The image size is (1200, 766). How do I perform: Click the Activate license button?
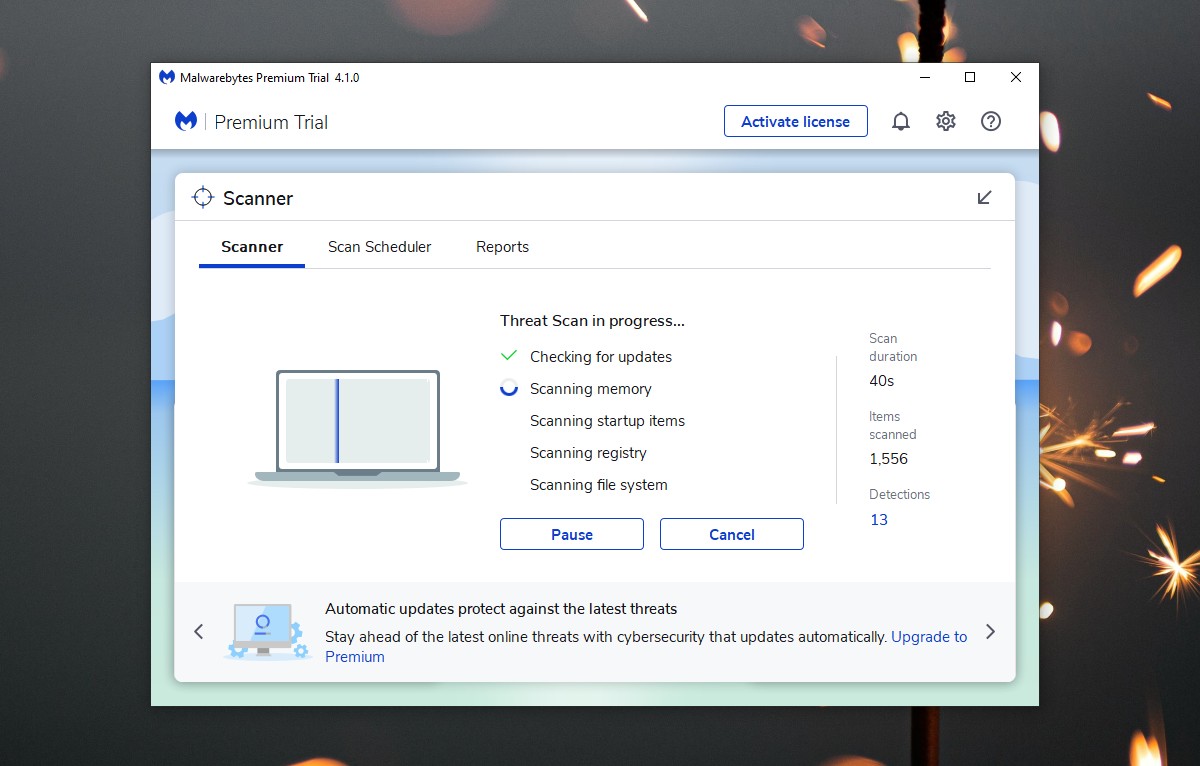click(796, 121)
